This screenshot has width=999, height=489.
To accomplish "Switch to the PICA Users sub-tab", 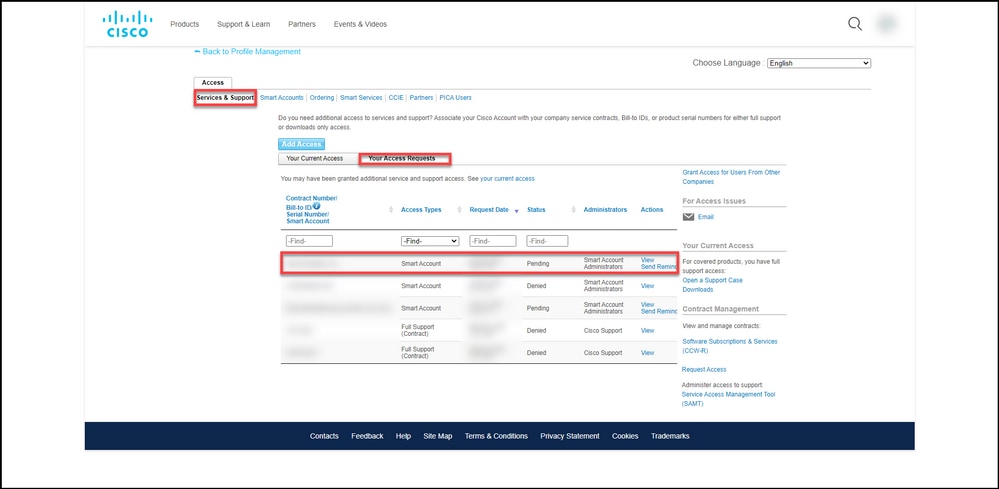I will [456, 98].
